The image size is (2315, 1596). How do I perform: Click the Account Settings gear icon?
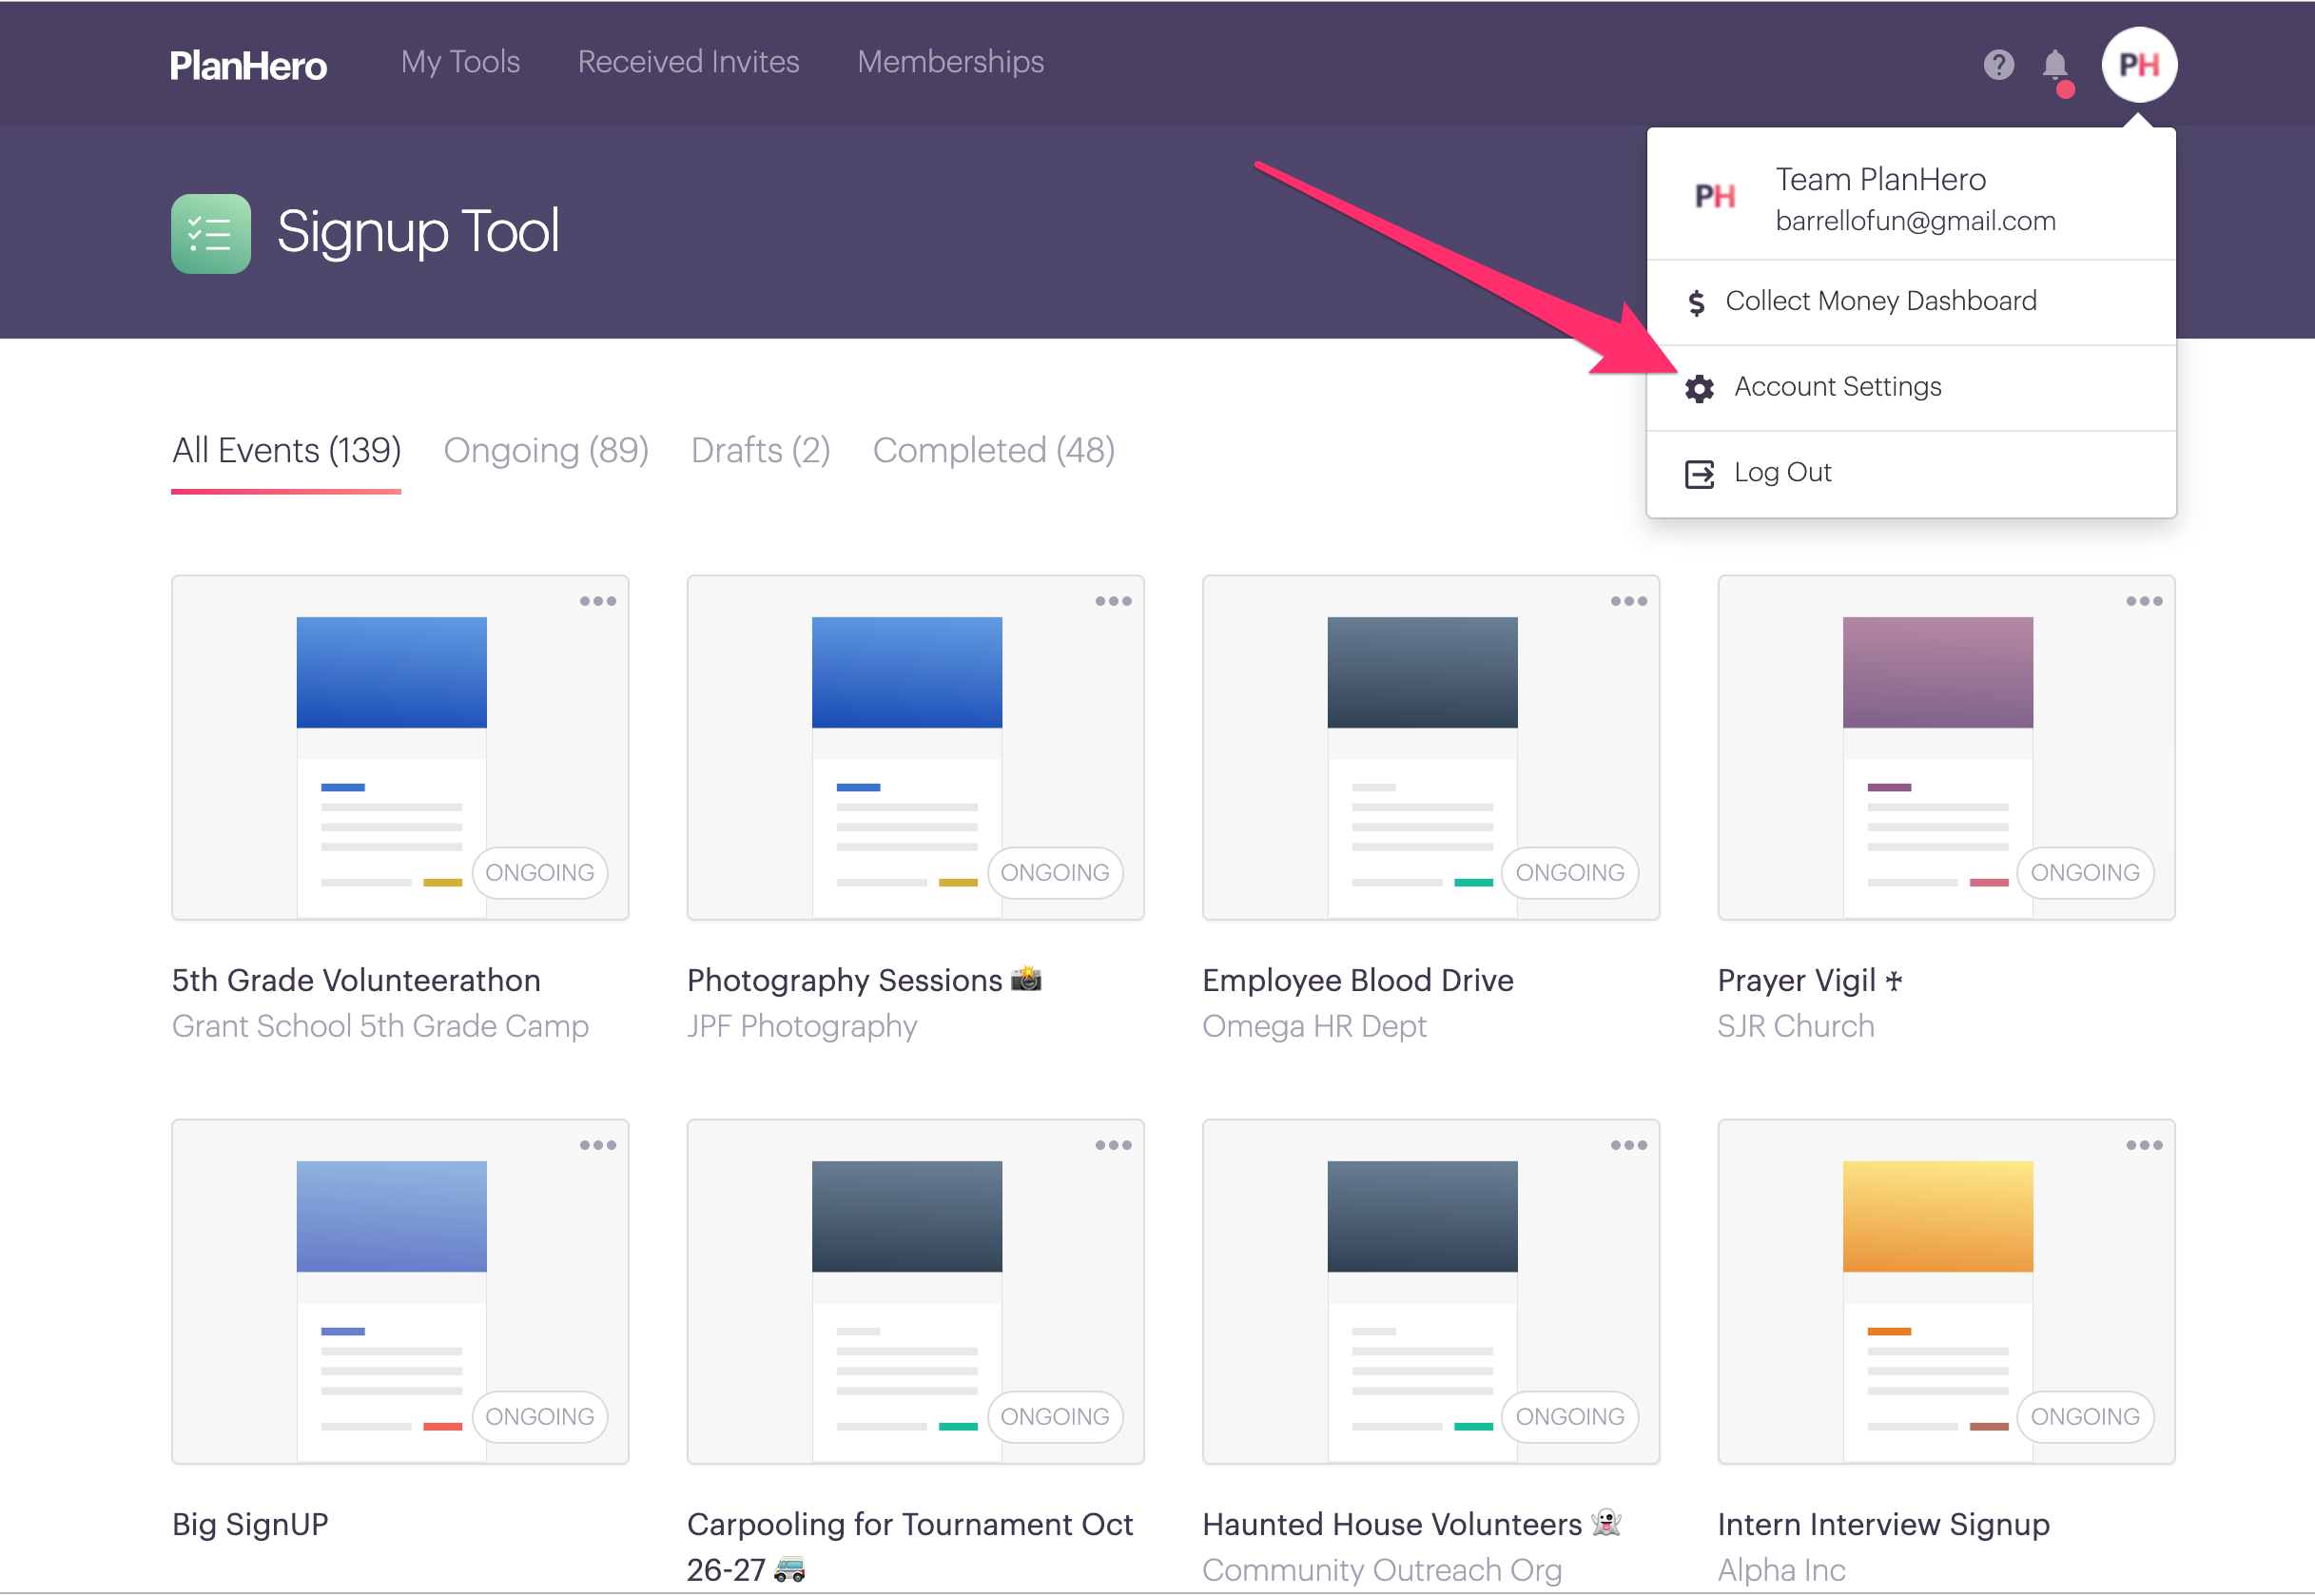pyautogui.click(x=1698, y=388)
